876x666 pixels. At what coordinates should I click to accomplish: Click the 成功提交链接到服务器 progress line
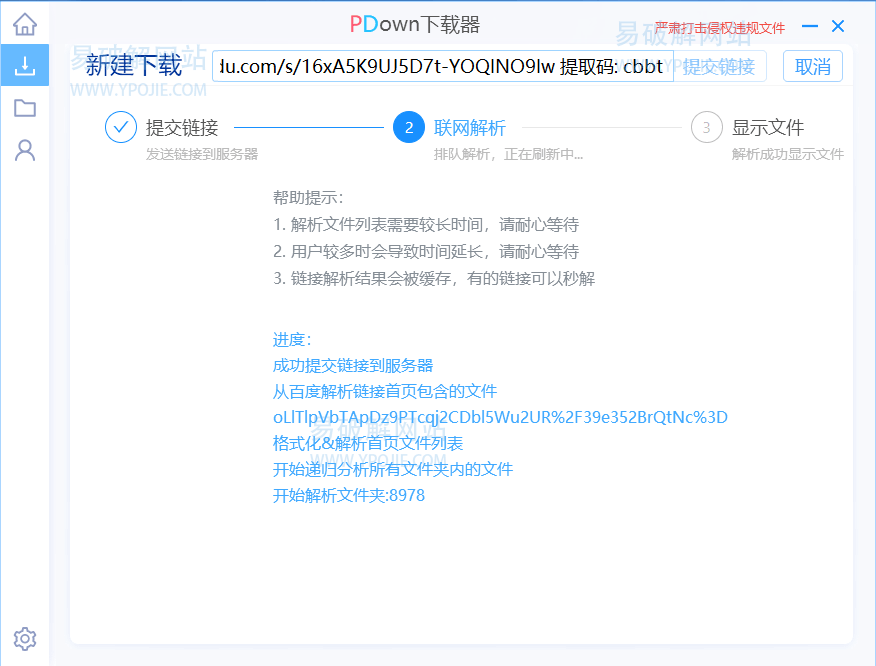pos(353,366)
